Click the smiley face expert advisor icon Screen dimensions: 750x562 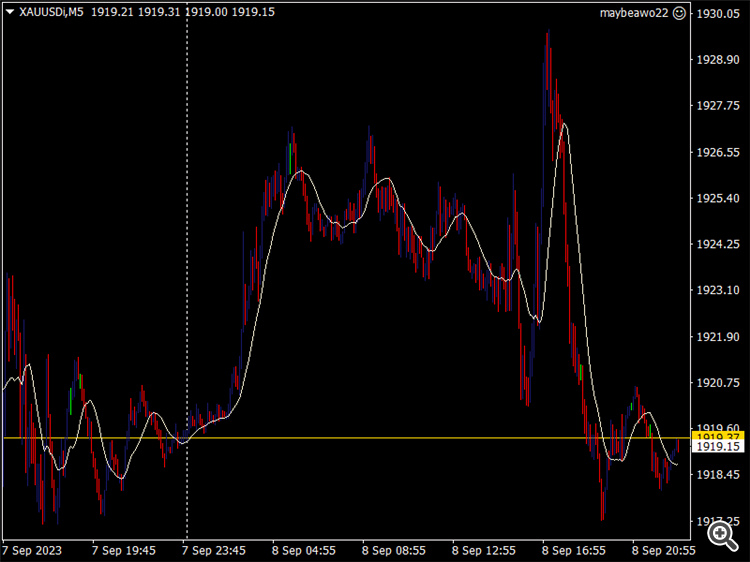point(680,13)
